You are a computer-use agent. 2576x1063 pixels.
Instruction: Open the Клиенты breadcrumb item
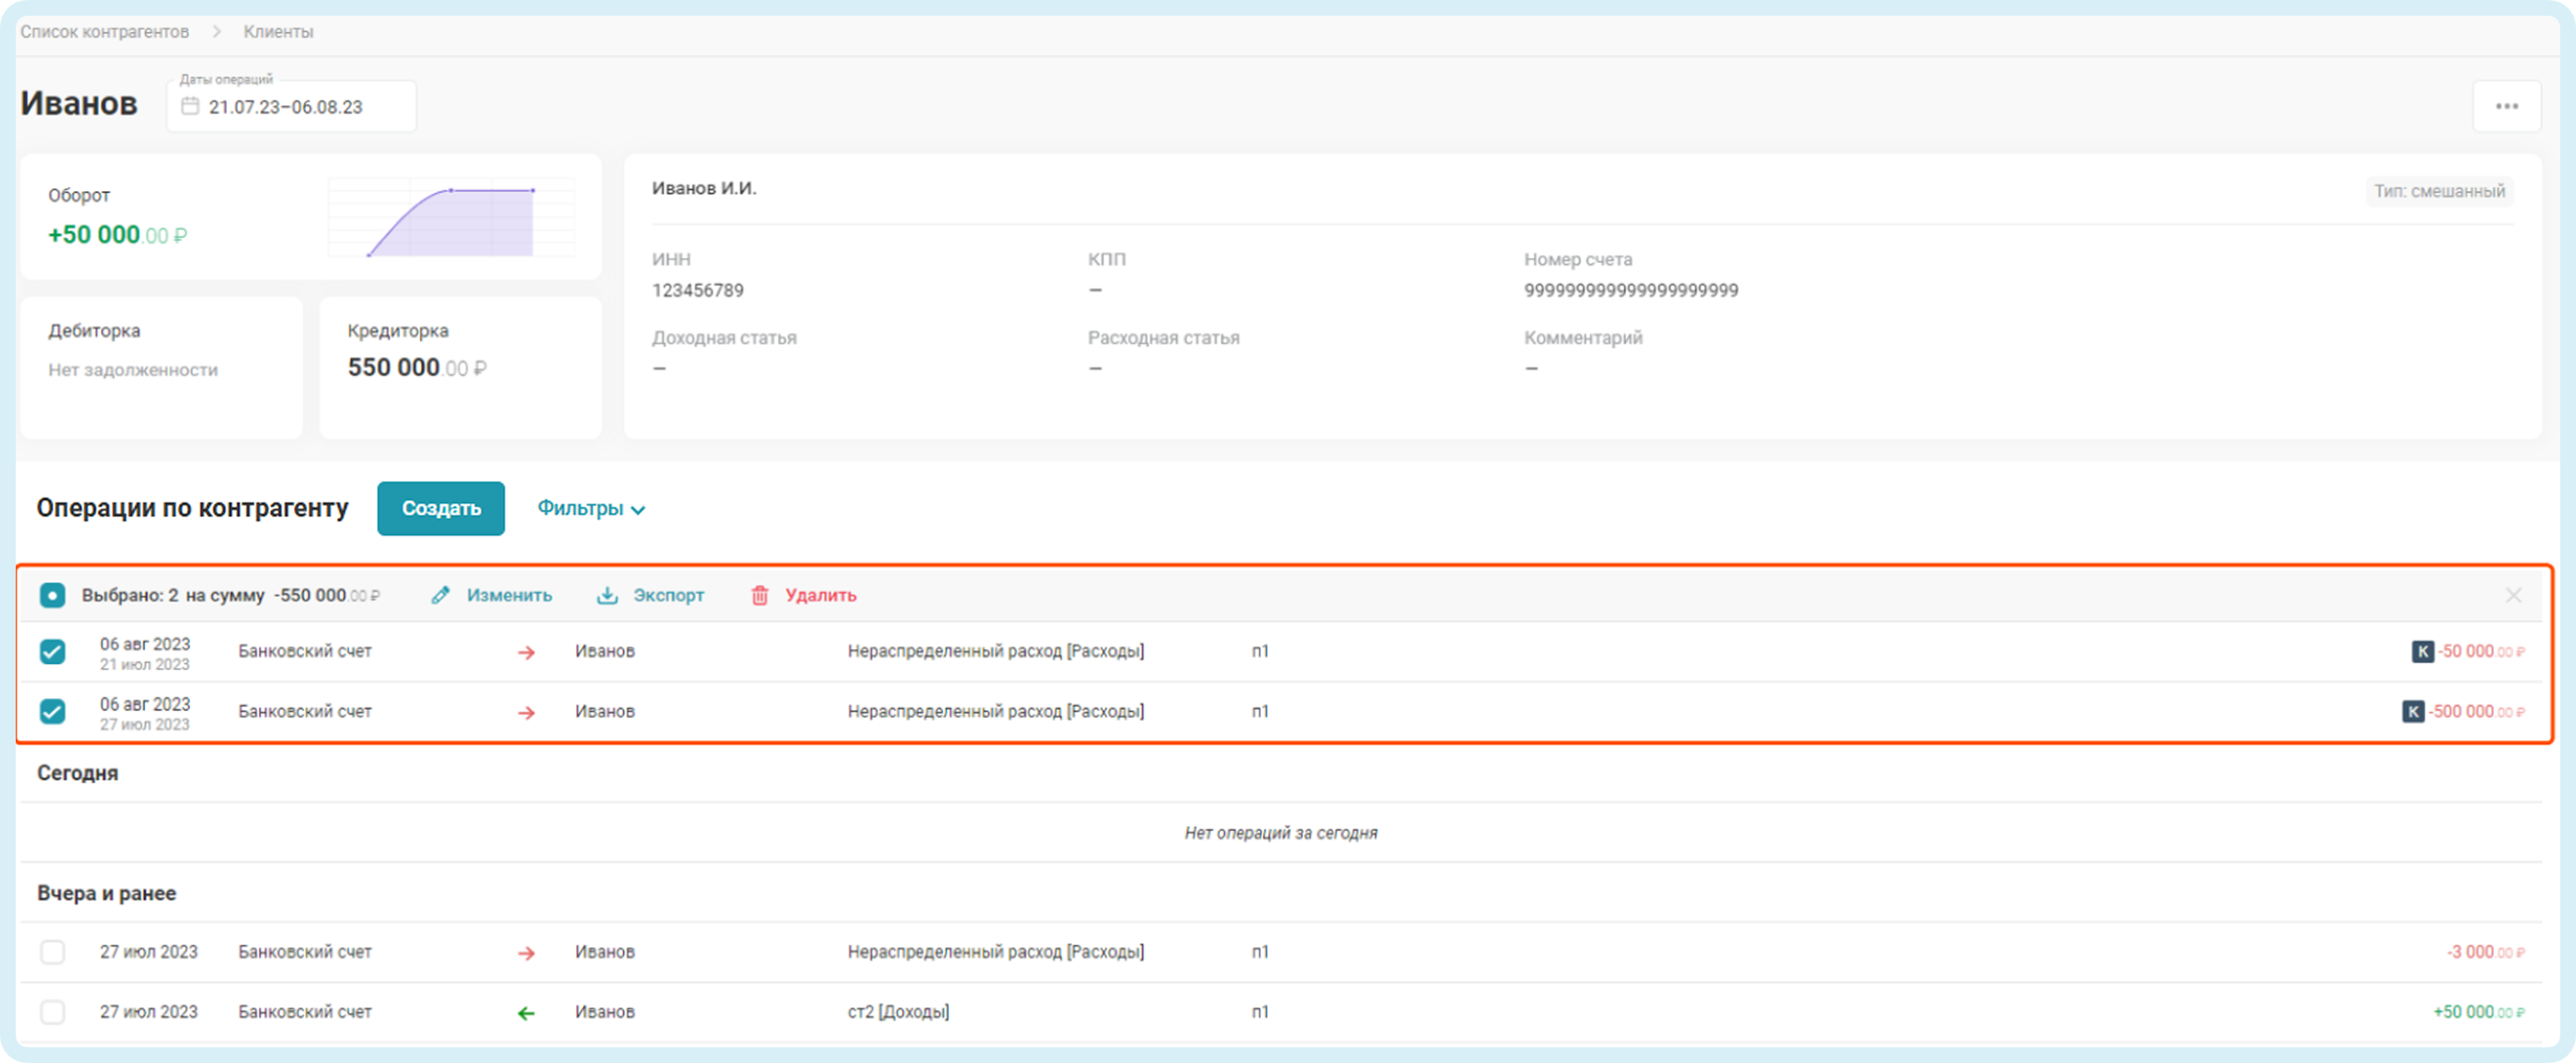[278, 32]
